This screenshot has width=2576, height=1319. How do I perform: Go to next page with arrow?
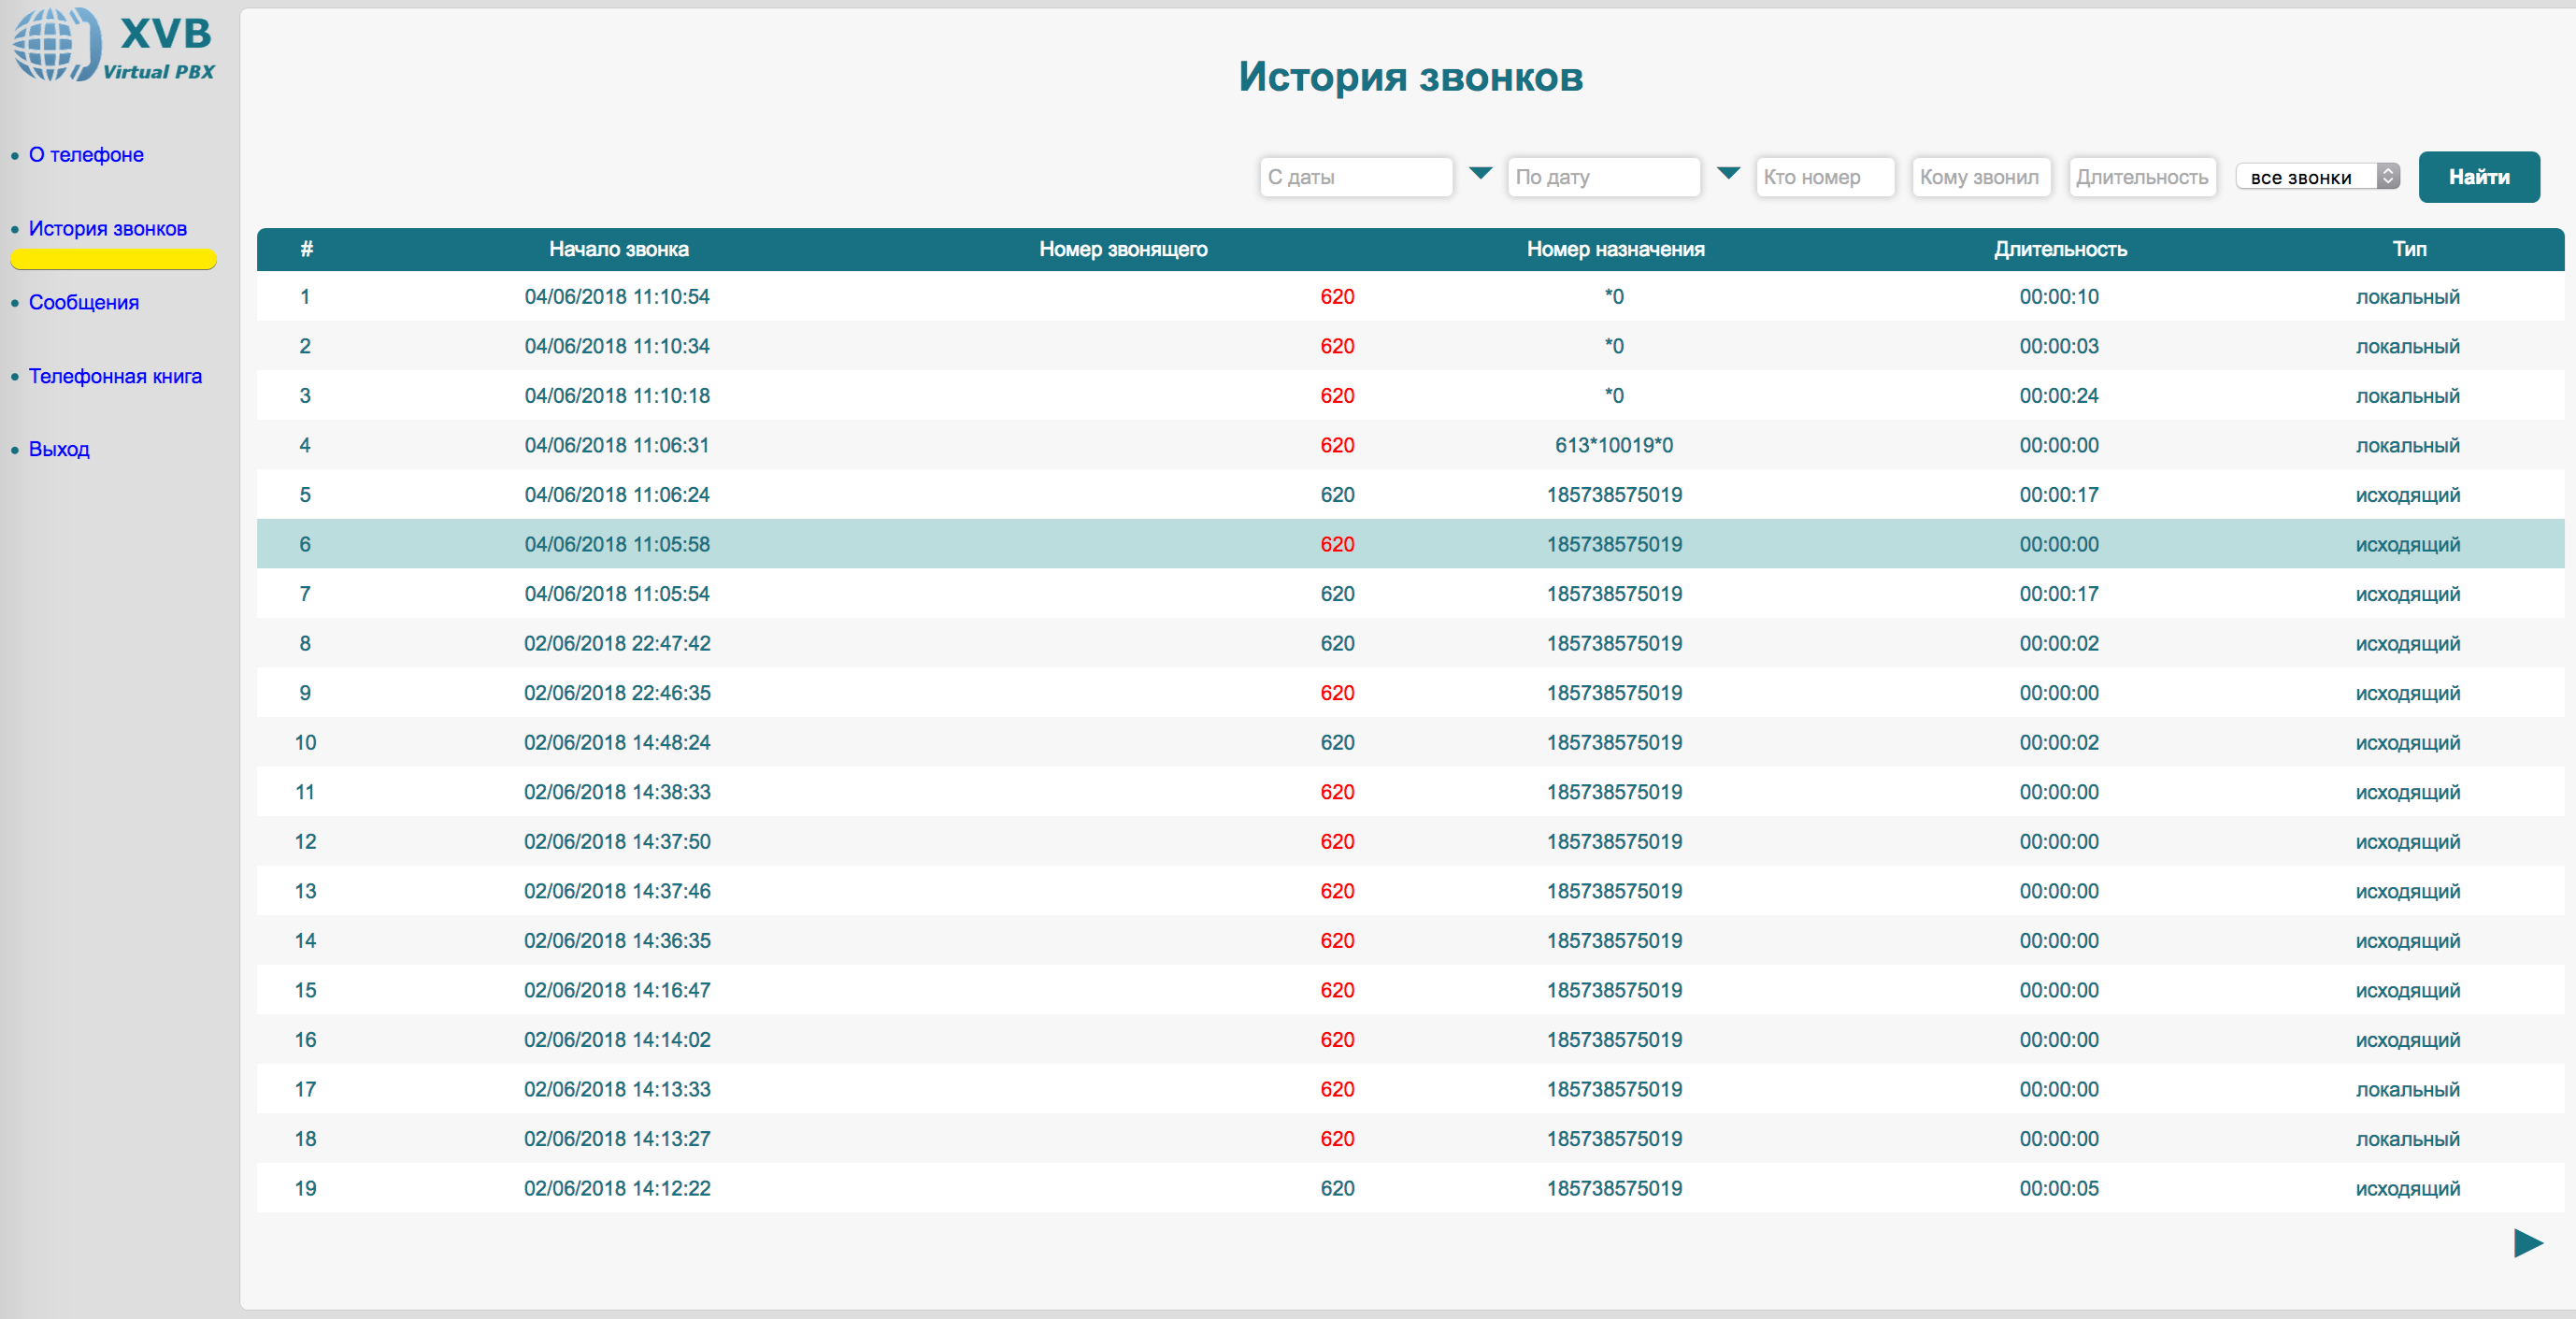2527,1243
